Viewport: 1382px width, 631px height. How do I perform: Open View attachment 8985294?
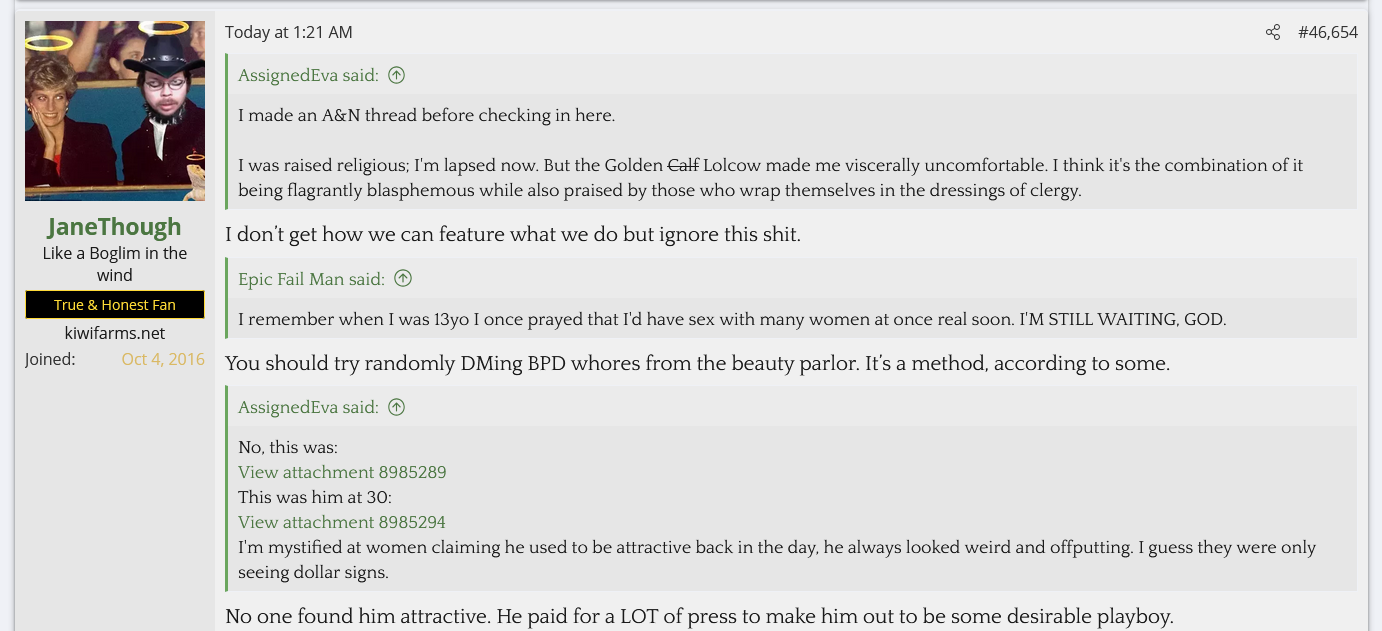[342, 522]
